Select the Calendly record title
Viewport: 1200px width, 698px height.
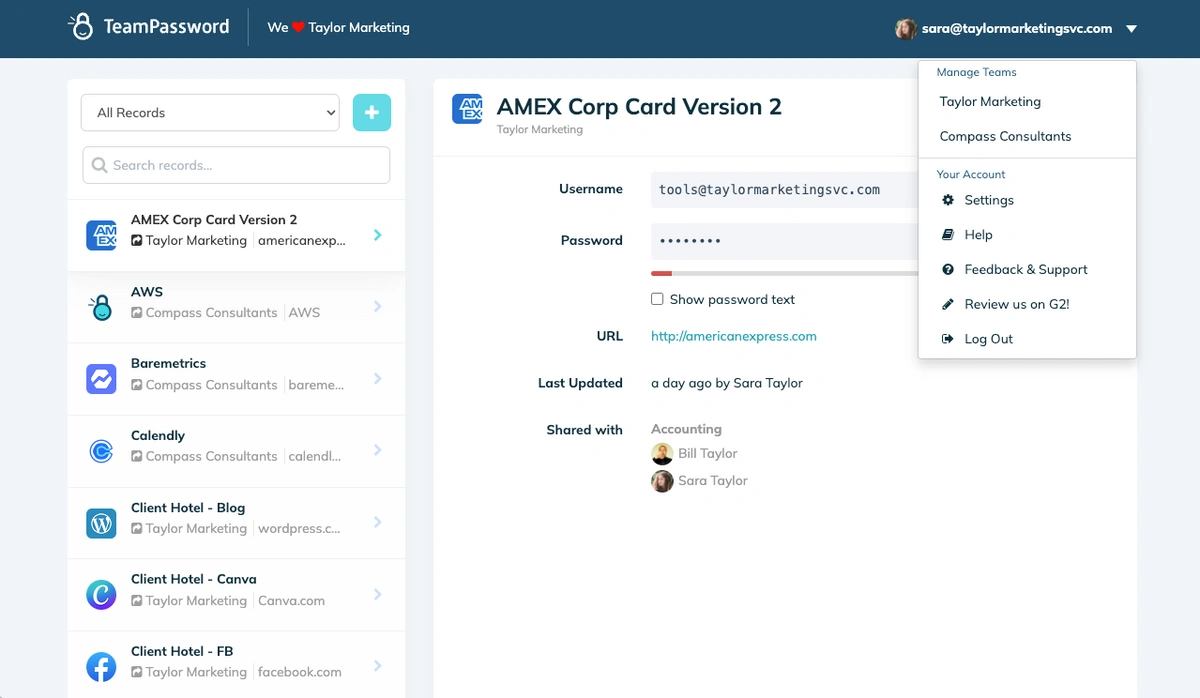tap(158, 435)
